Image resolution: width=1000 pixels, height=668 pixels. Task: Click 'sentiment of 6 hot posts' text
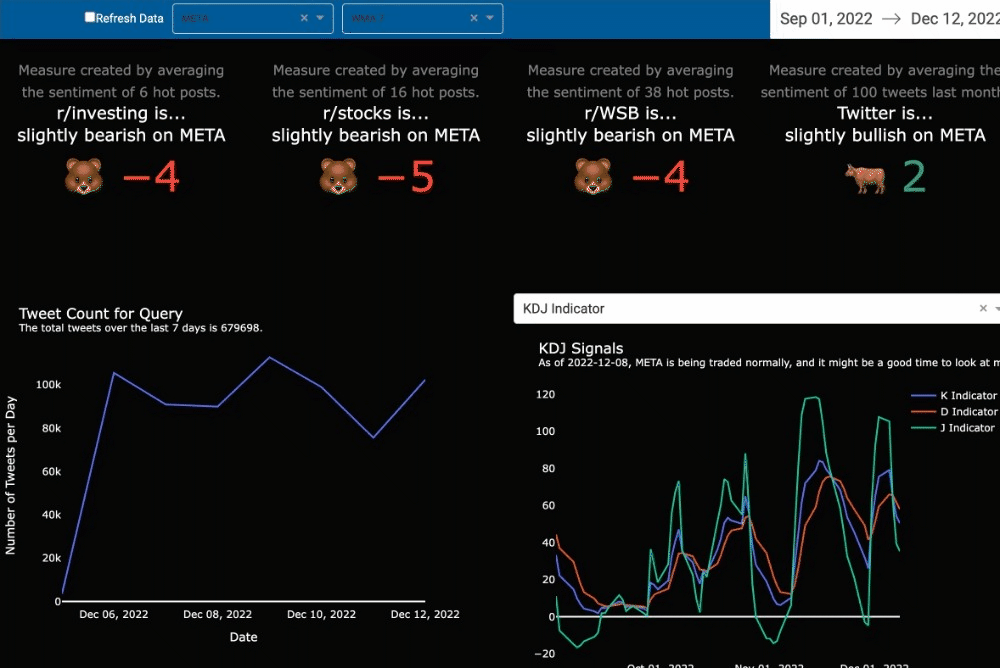click(x=133, y=93)
